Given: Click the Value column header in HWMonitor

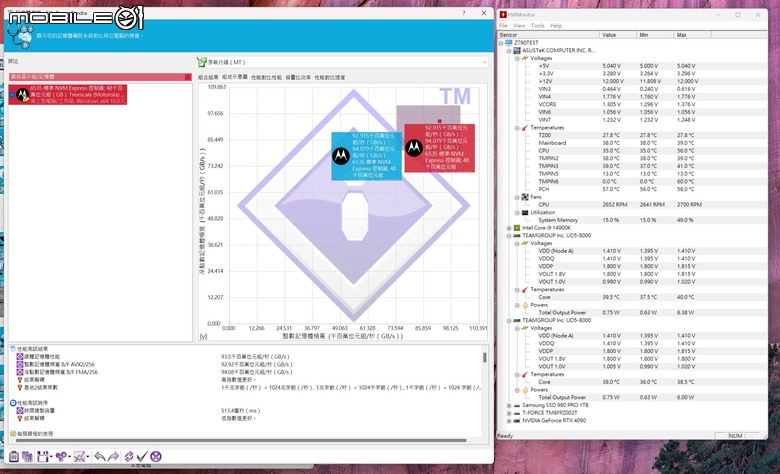Looking at the screenshot, I should coord(618,35).
